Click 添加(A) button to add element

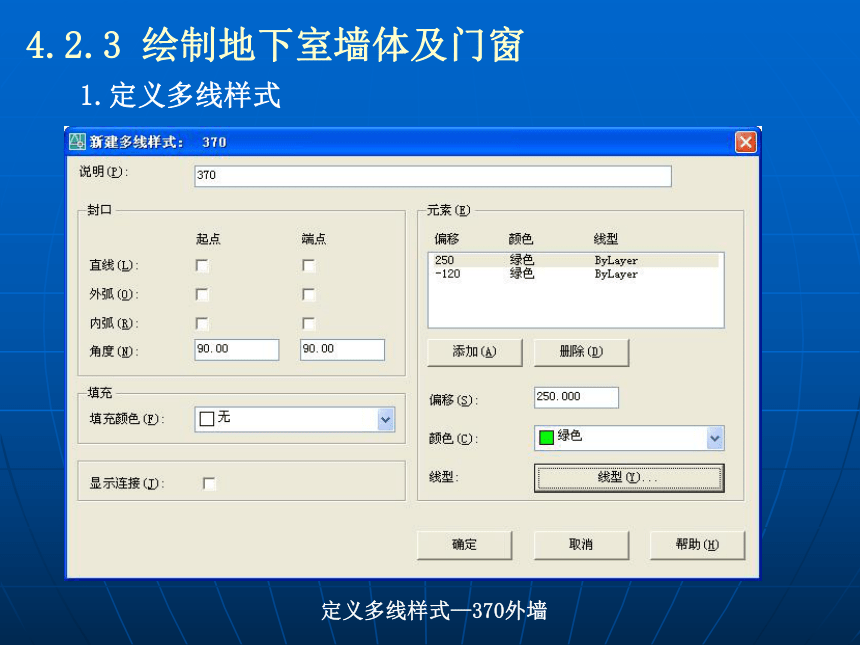tap(474, 352)
